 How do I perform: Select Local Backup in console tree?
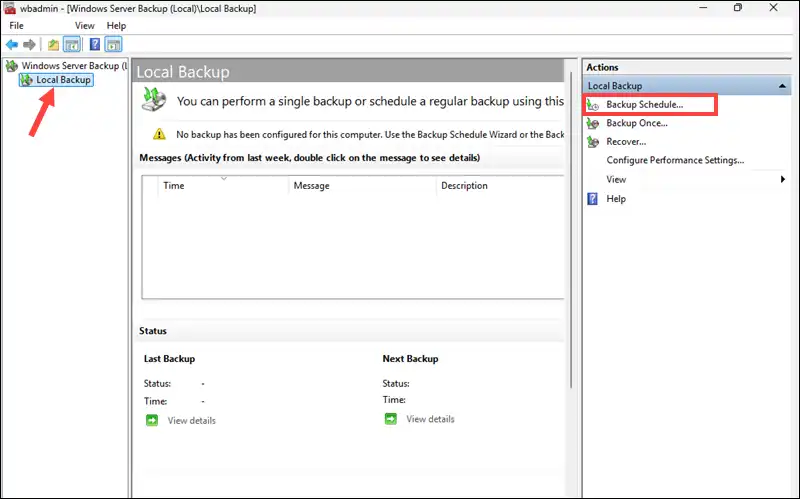[63, 80]
